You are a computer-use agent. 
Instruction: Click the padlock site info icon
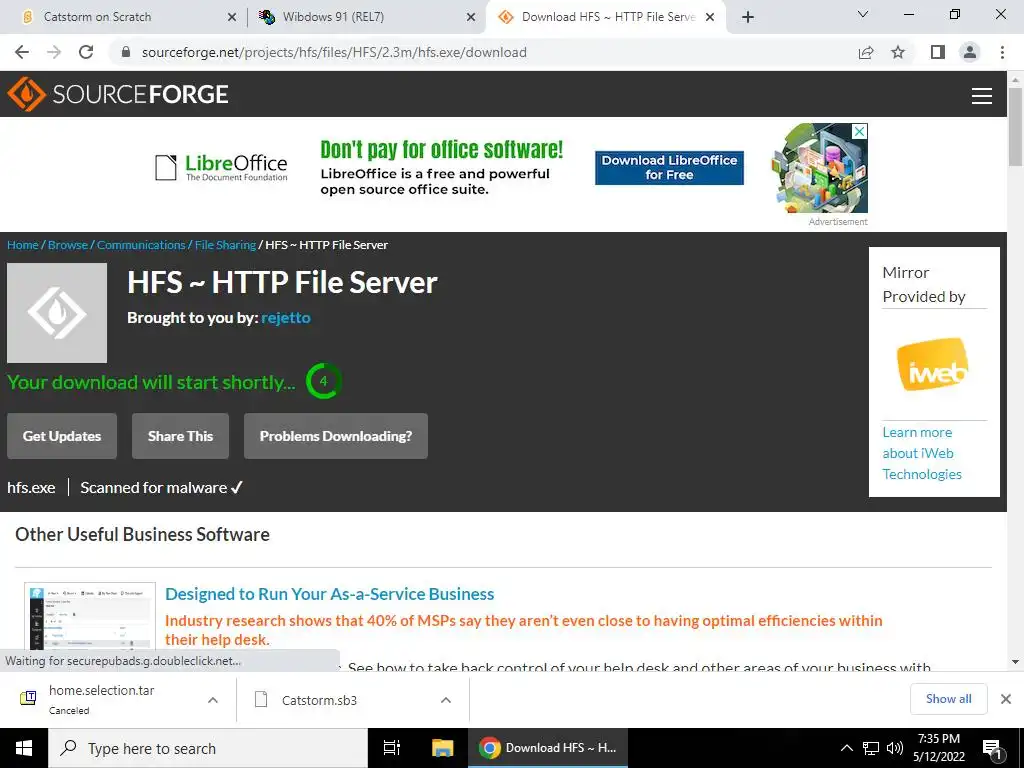126,52
